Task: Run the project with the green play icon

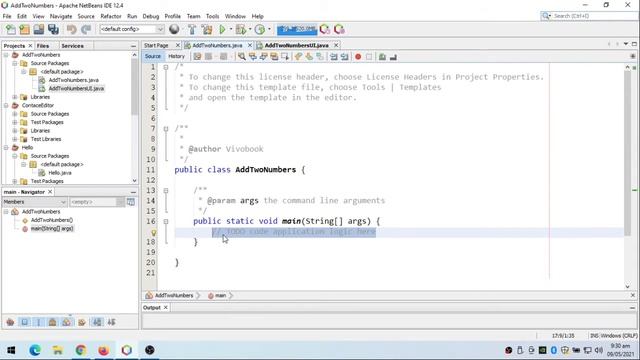Action: pyautogui.click(x=222, y=29)
